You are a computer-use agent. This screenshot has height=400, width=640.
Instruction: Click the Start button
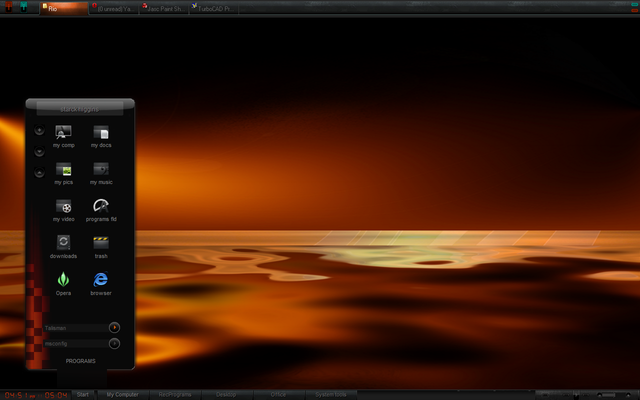[83, 395]
